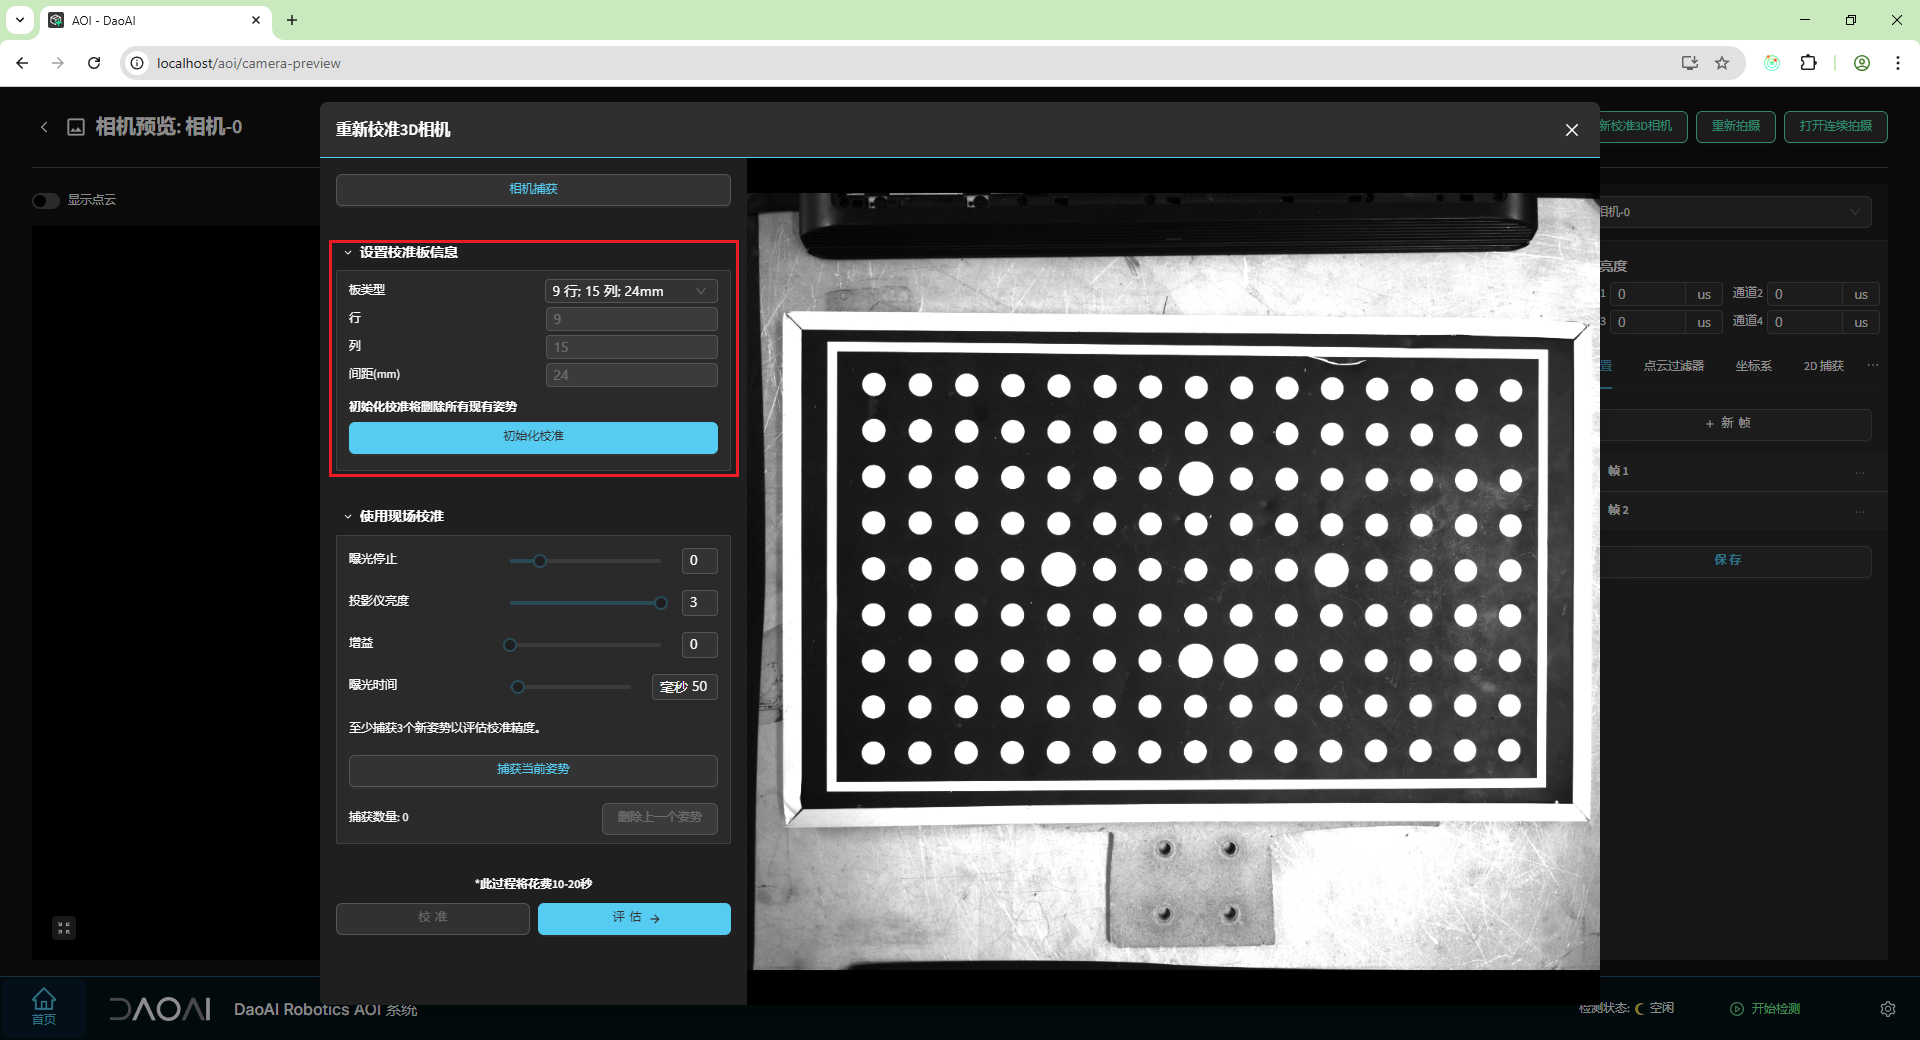Click the 通道4 exposure input

pyautogui.click(x=1806, y=322)
